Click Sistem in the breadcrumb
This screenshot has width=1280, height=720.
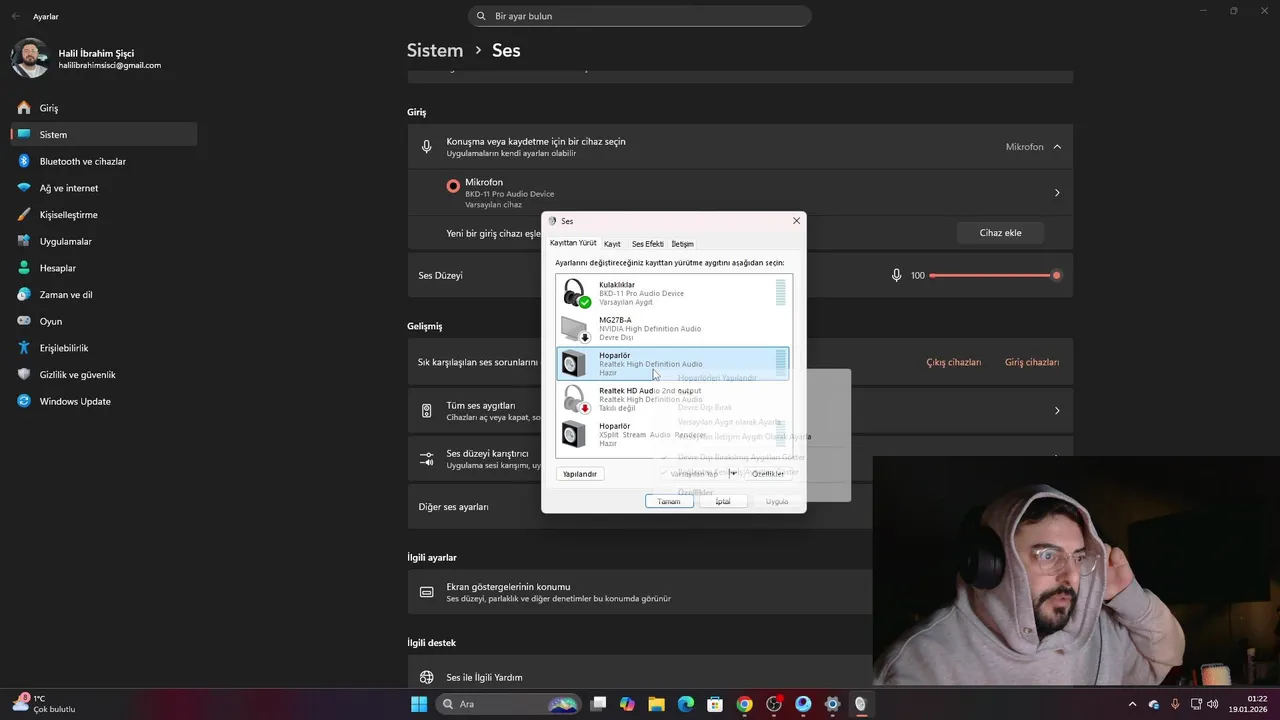pyautogui.click(x=435, y=50)
